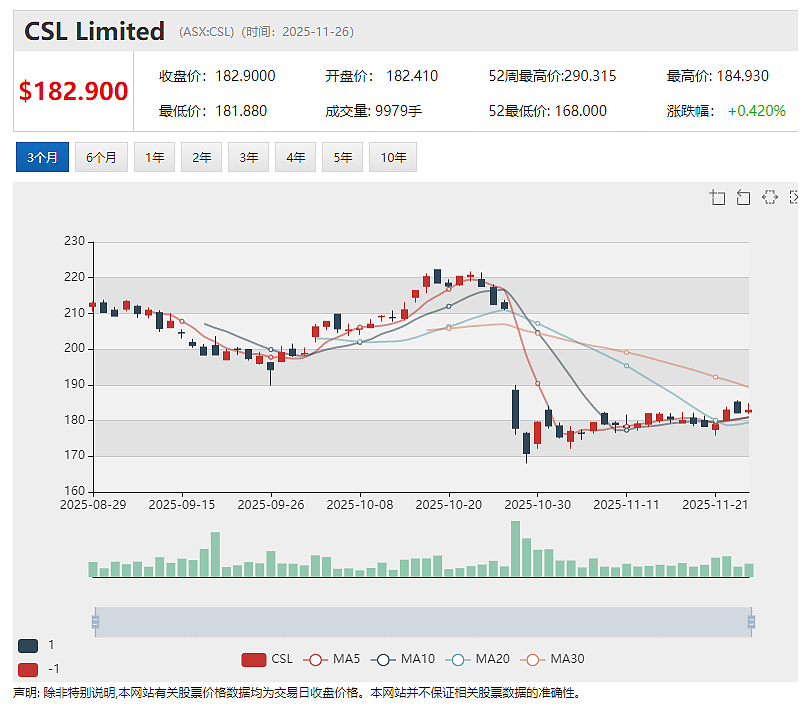812x715 pixels.
Task: Toggle the MA5 line in legend
Action: click(x=331, y=659)
